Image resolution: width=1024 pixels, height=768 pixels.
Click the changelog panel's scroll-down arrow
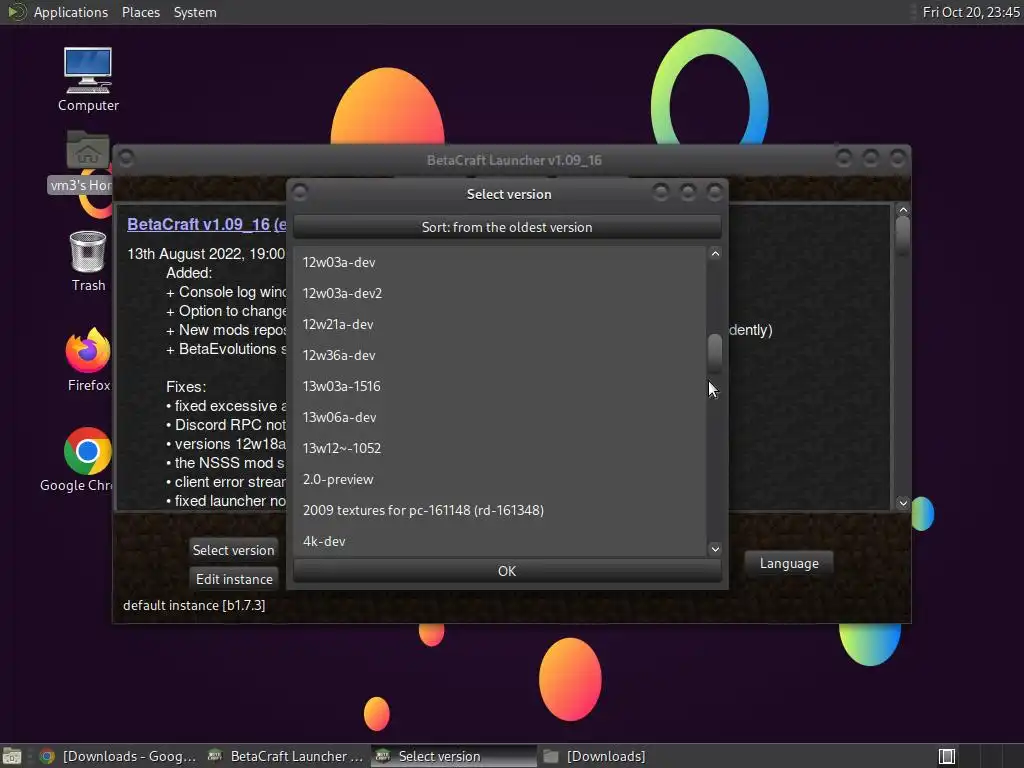click(x=903, y=503)
